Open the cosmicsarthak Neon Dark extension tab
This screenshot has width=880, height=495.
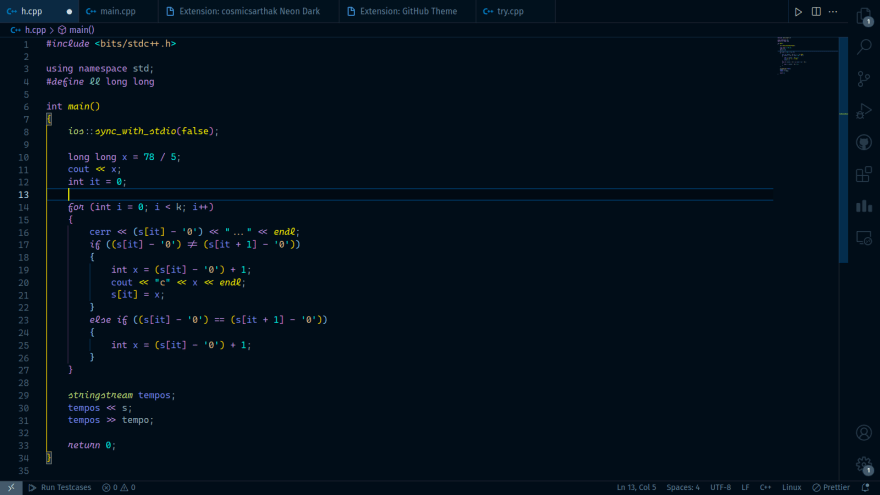pos(249,11)
